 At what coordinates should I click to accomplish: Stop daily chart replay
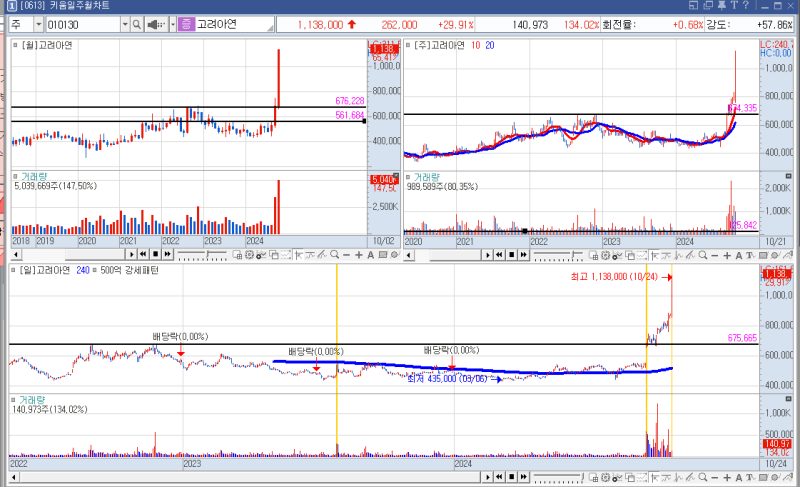pos(511,477)
